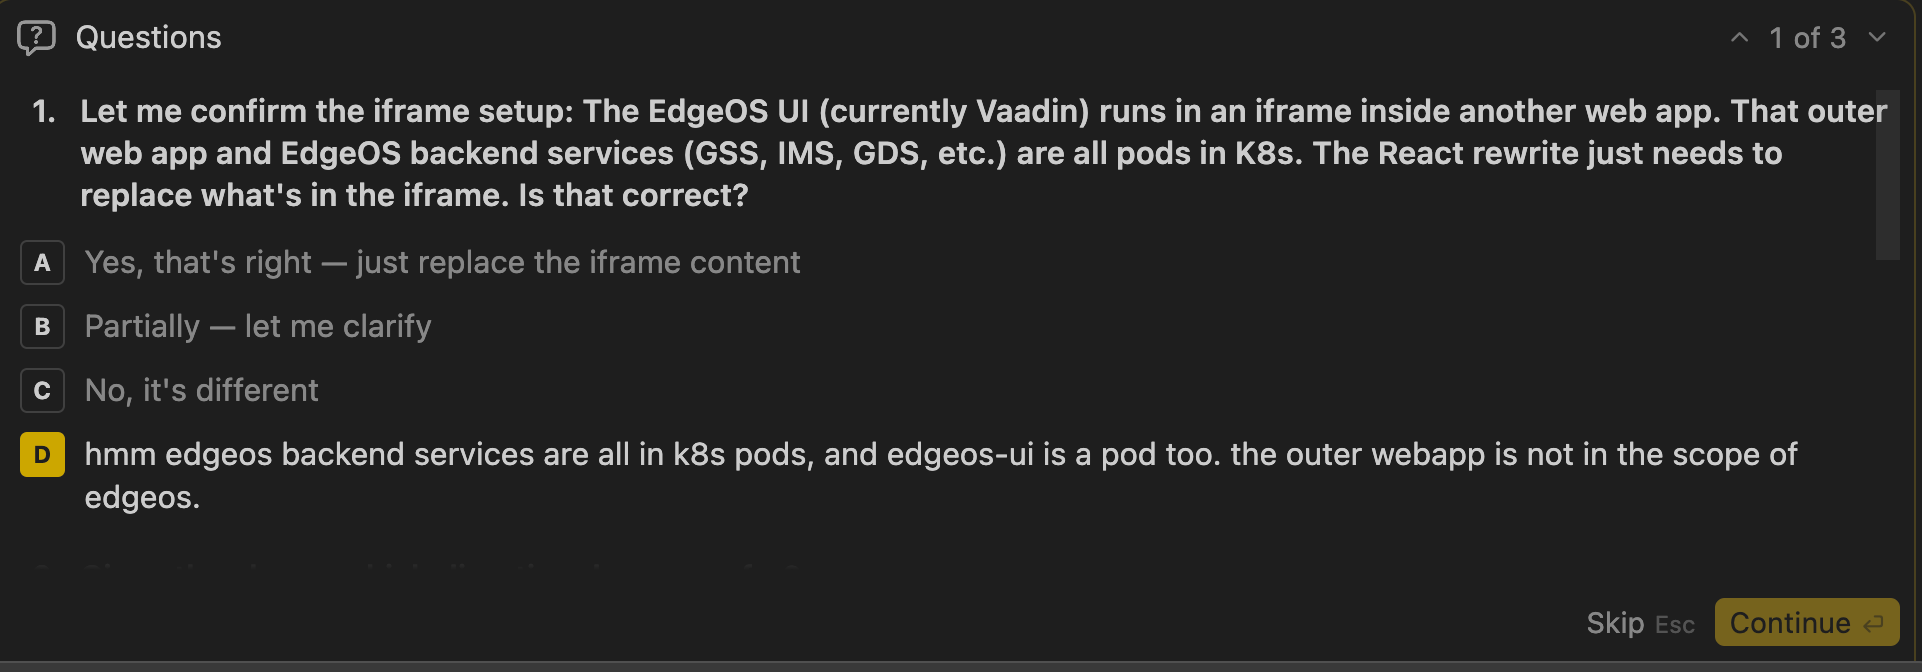Click the Enter-key icon on Continue

point(1874,624)
